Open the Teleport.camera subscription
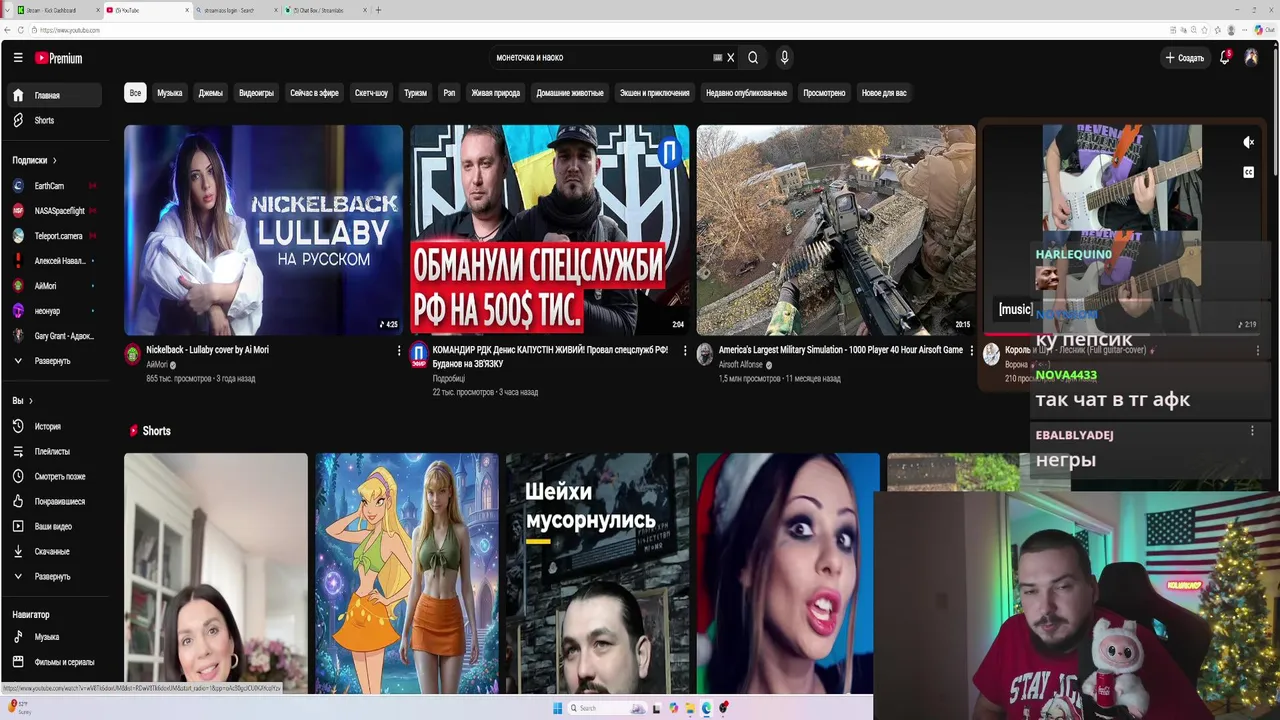 coord(56,236)
